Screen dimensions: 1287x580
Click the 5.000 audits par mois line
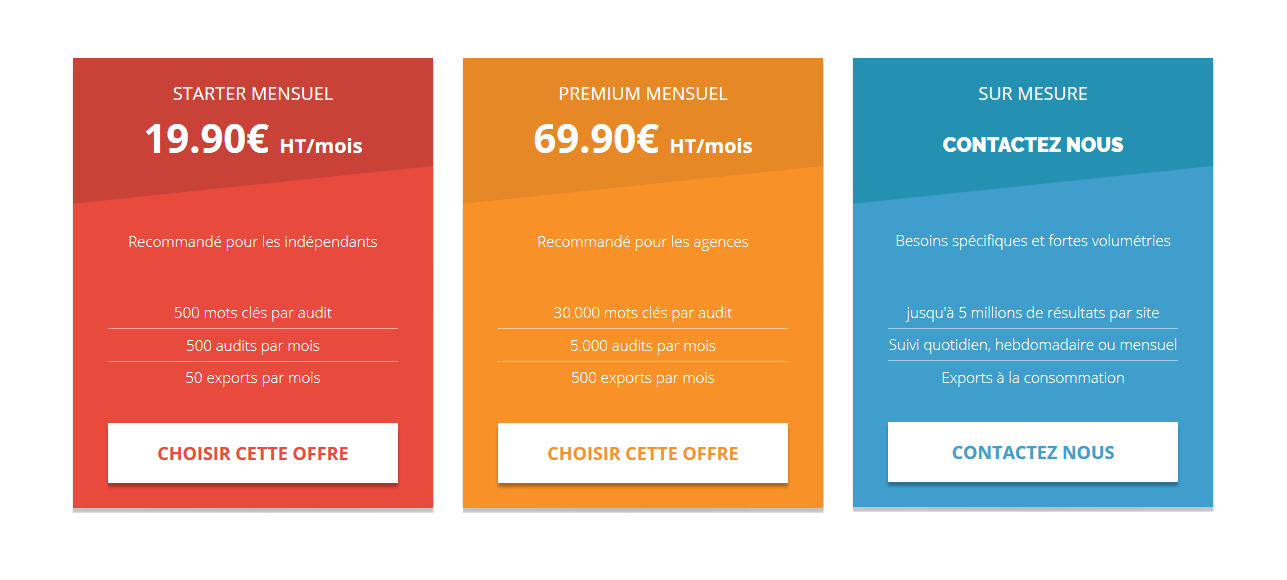pyautogui.click(x=643, y=346)
